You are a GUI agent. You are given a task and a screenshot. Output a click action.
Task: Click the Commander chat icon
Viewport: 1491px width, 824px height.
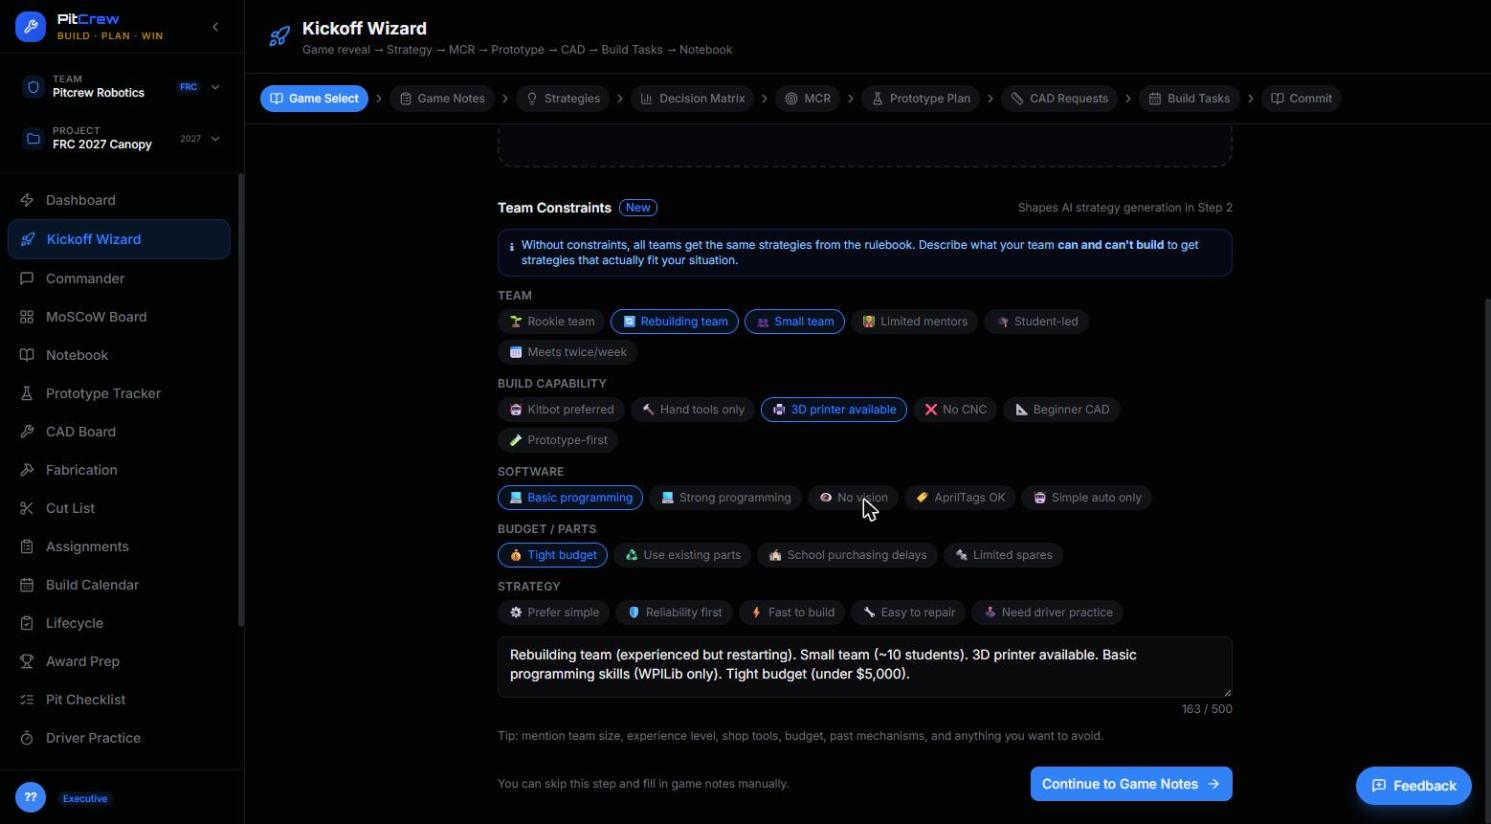click(x=27, y=278)
